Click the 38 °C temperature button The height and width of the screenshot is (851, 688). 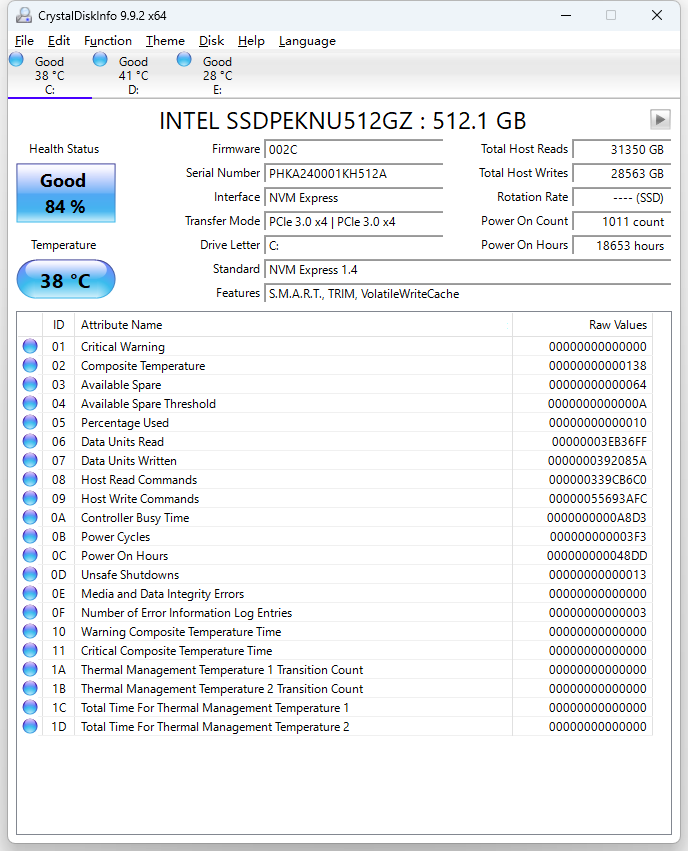click(66, 280)
